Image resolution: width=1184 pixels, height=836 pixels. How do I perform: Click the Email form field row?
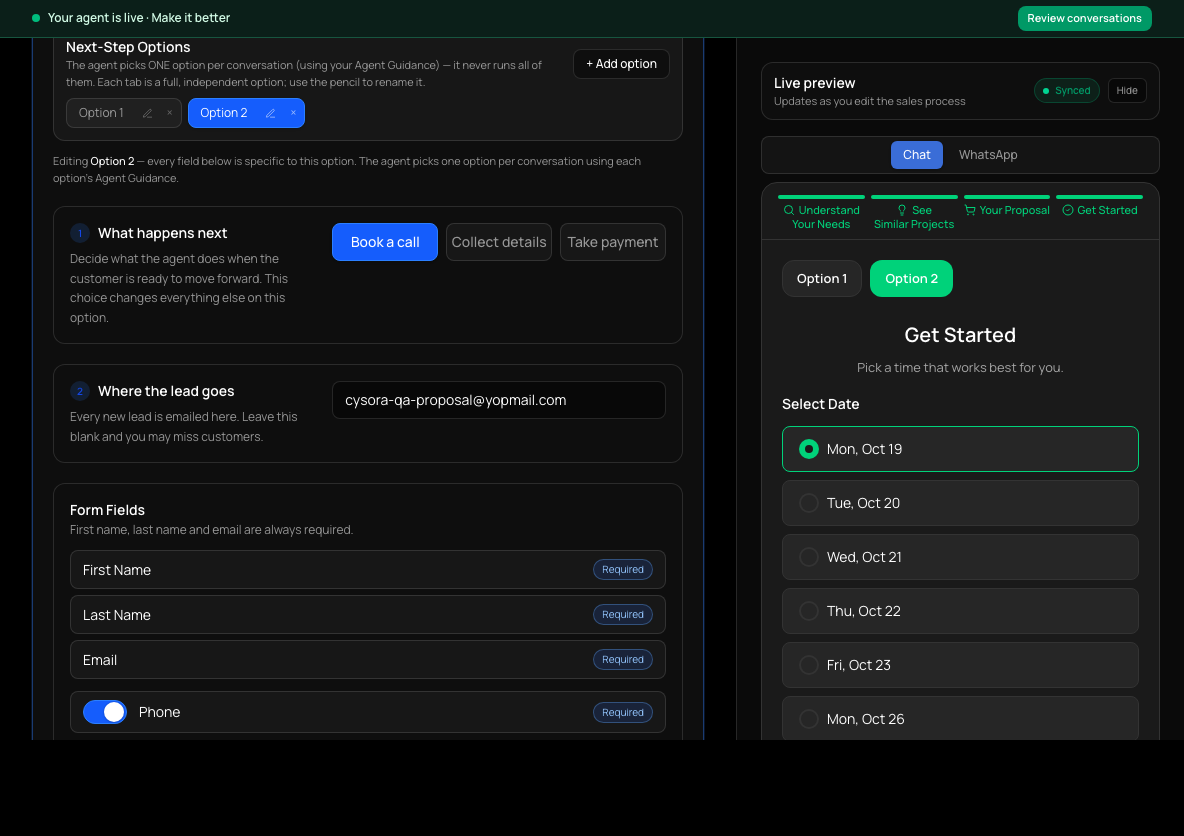(368, 659)
